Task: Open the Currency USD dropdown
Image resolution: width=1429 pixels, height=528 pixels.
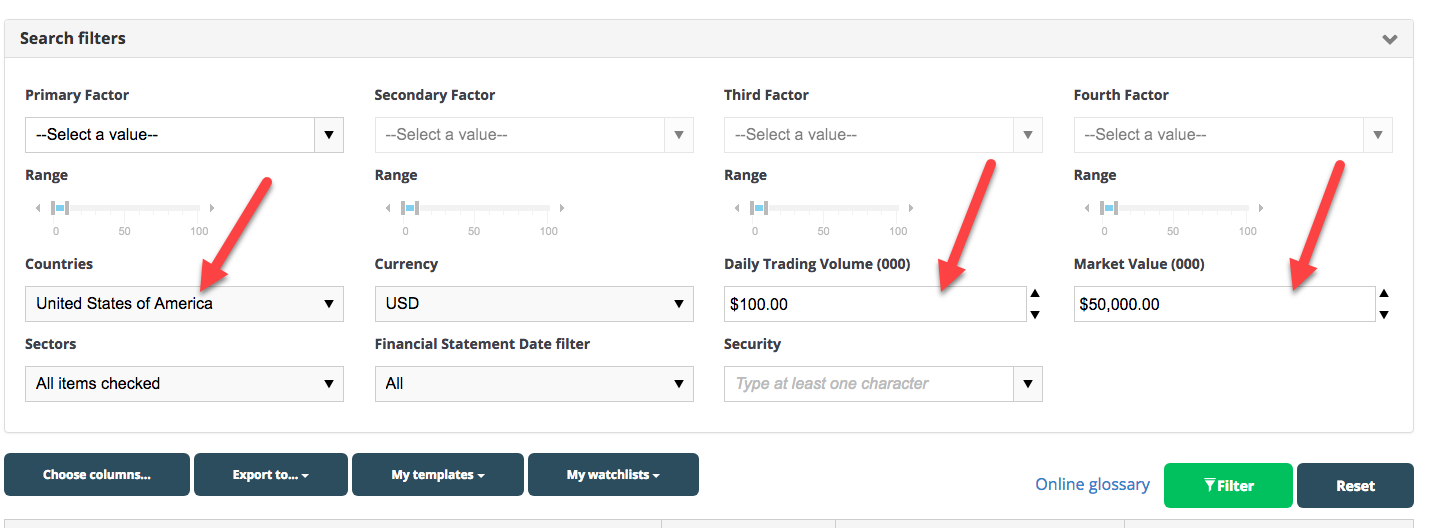Action: click(534, 304)
